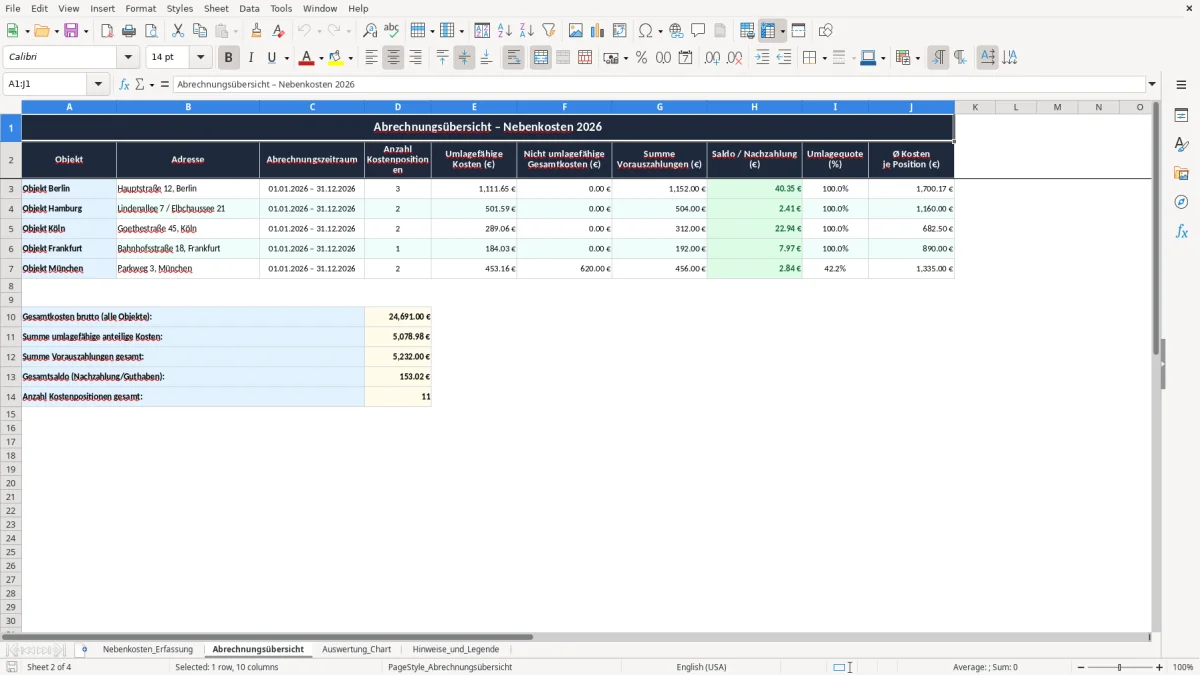Image resolution: width=1200 pixels, height=675 pixels.
Task: Click zoom level 100% in status bar
Action: point(1183,667)
